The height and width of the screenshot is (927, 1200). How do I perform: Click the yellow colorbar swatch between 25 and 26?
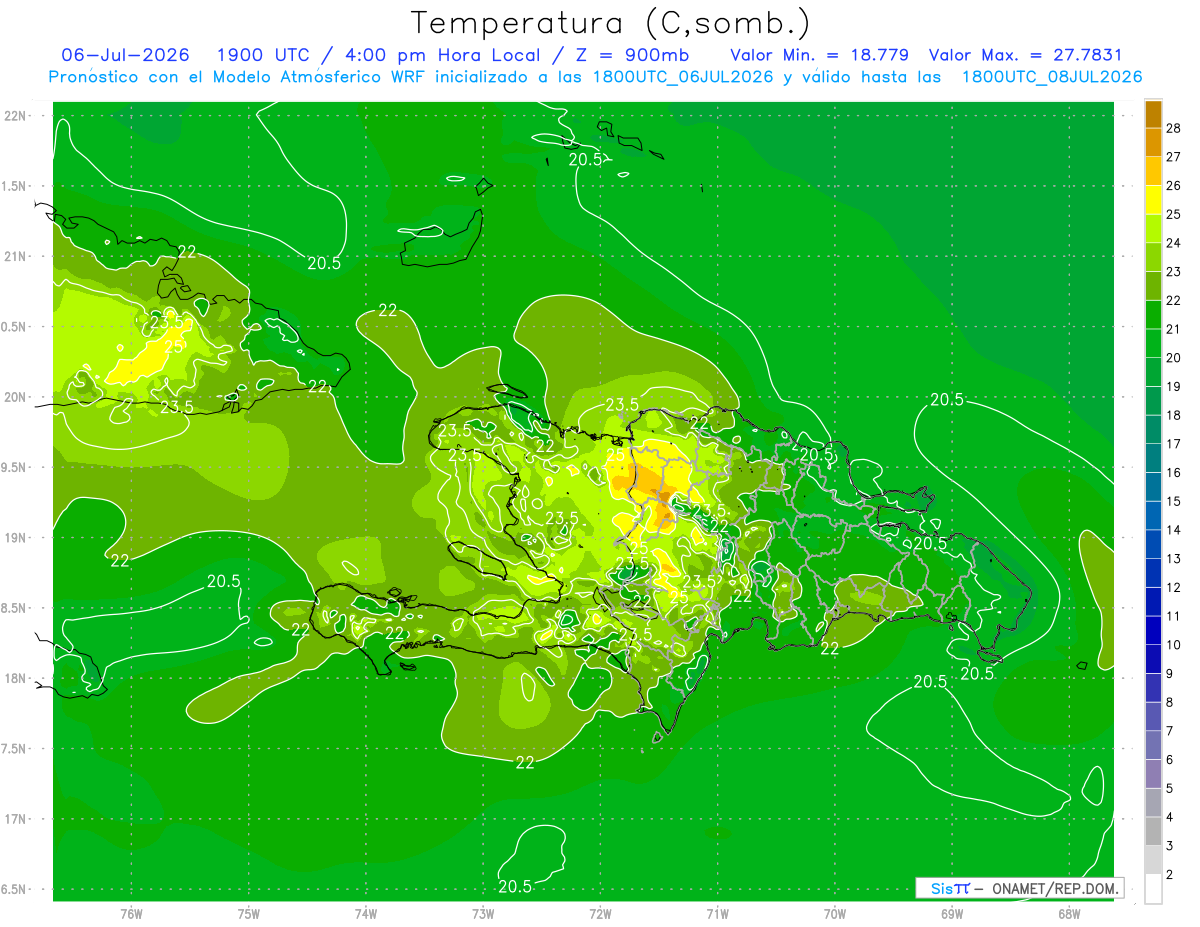point(1153,200)
